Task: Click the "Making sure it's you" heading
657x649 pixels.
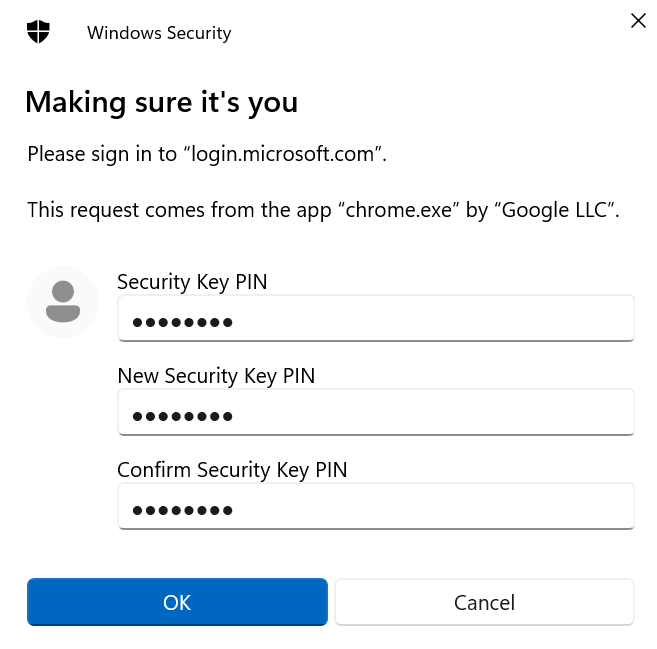Action: tap(161, 102)
